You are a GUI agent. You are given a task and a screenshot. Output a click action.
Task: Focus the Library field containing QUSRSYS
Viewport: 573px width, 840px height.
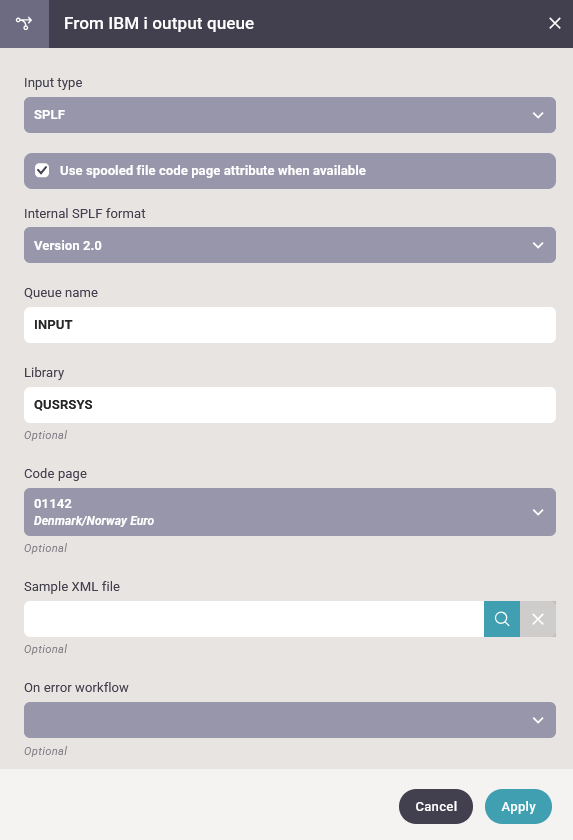[x=290, y=405]
